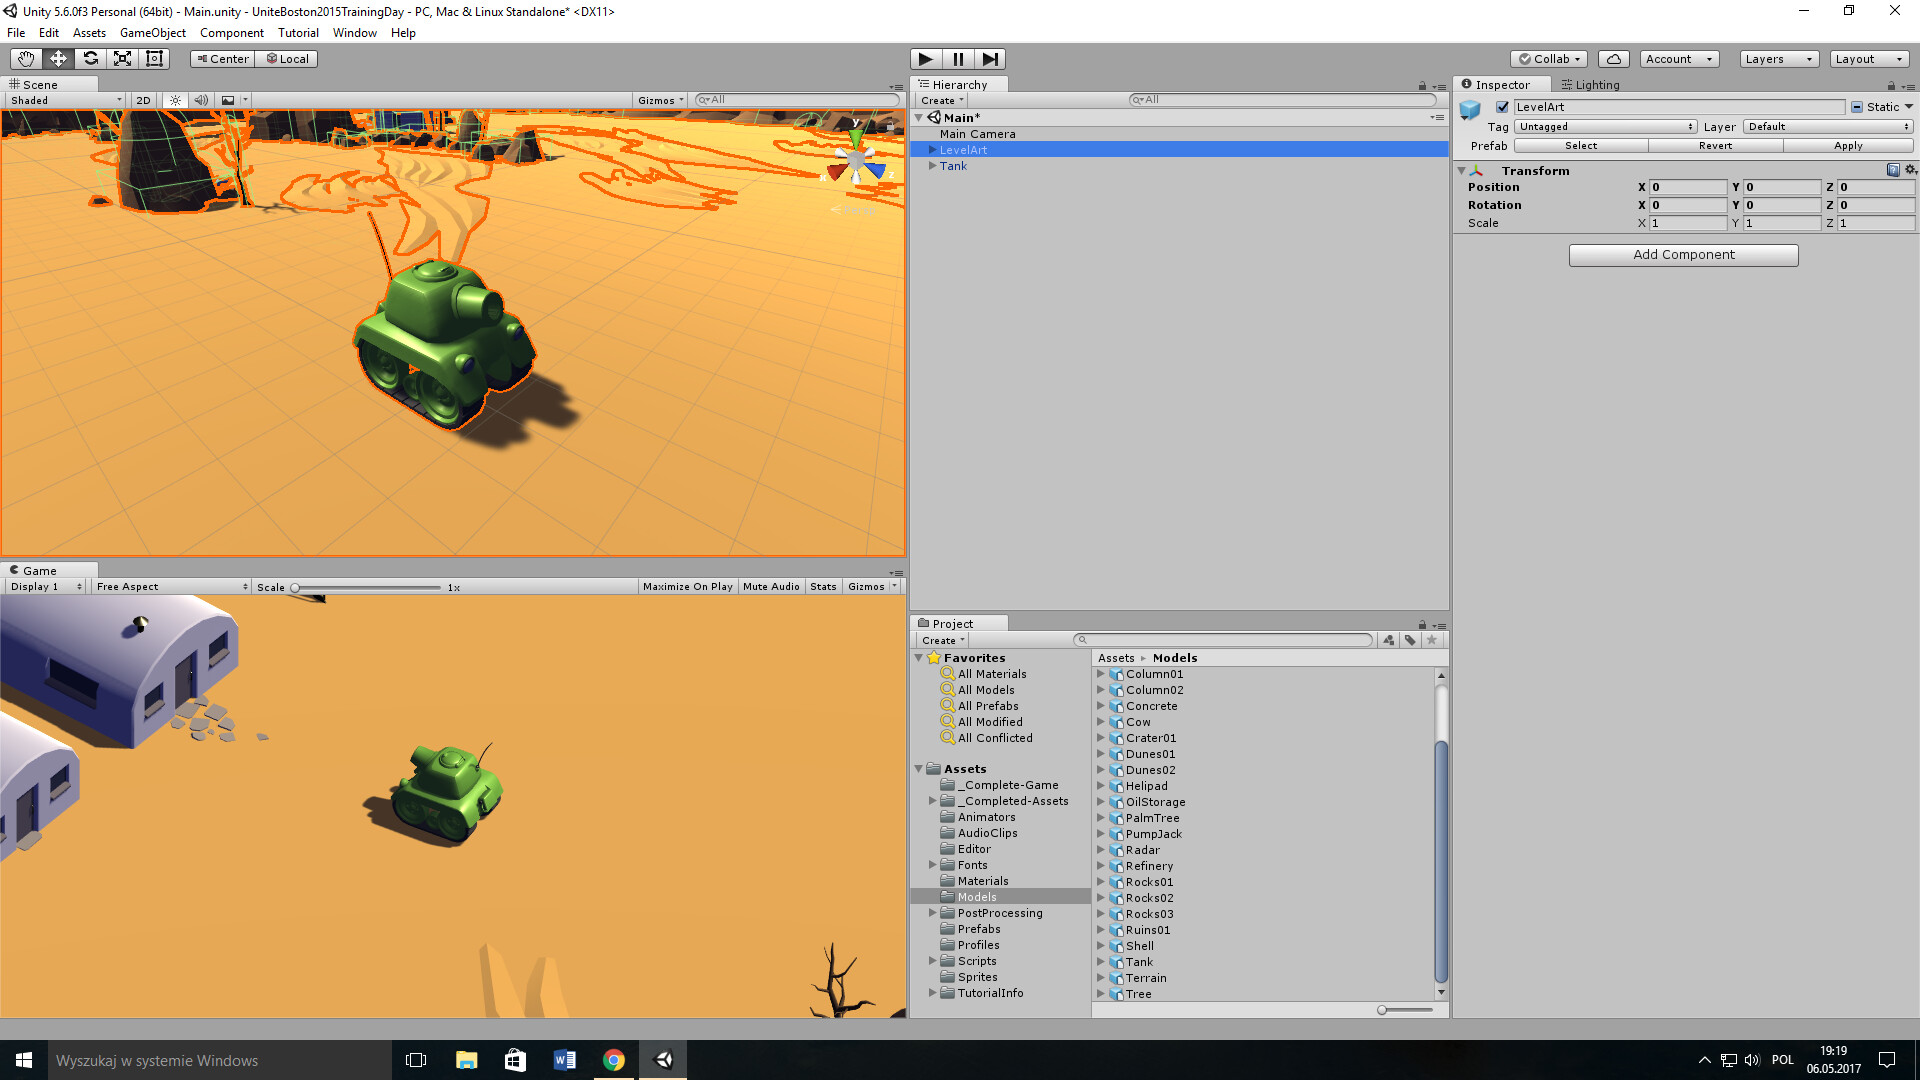1920x1080 pixels.
Task: Select the Move tool
Action: click(58, 58)
